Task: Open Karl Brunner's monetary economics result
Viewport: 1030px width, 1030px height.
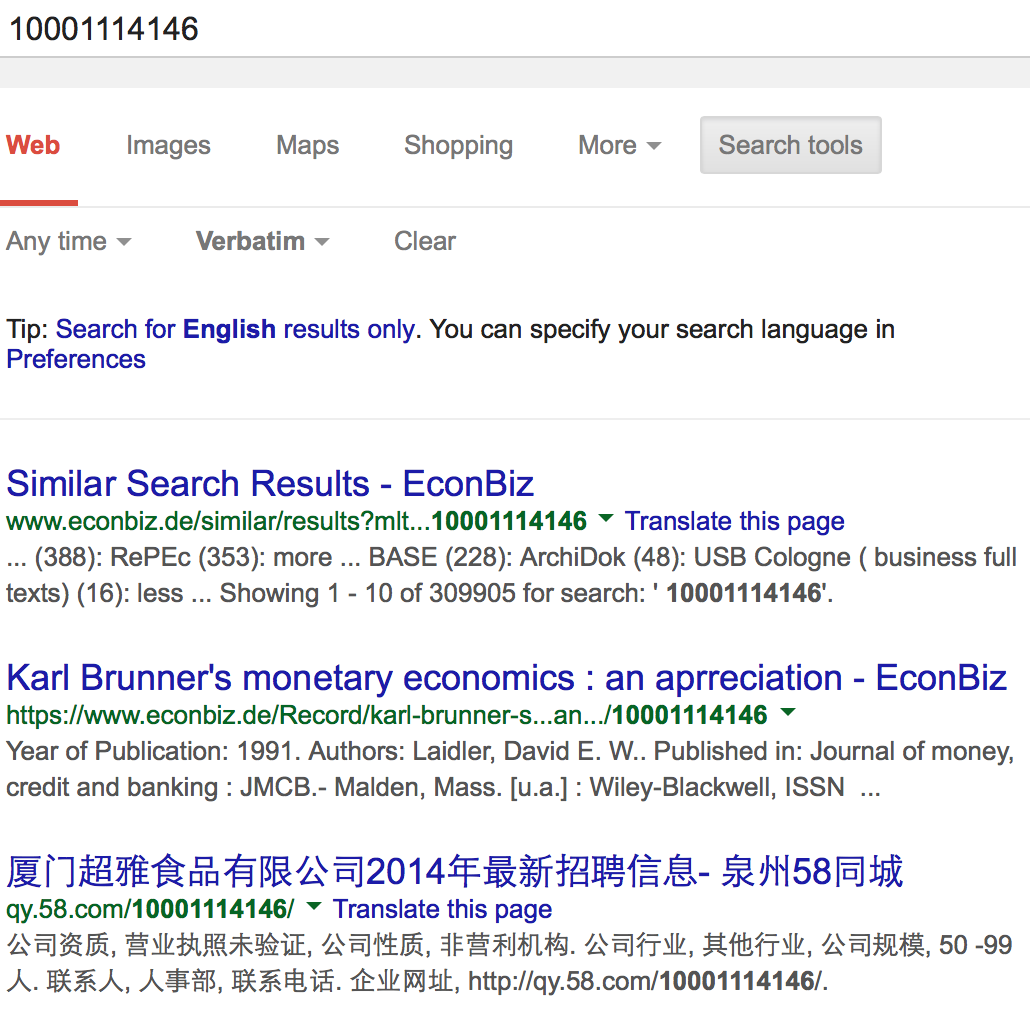Action: (x=506, y=678)
